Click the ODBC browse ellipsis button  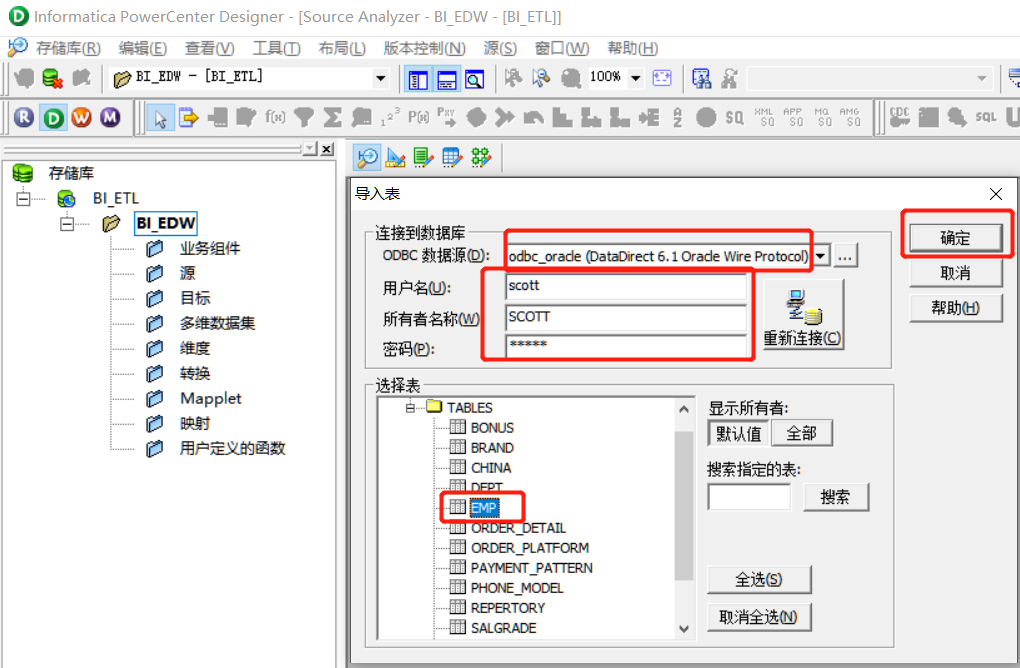pyautogui.click(x=845, y=256)
